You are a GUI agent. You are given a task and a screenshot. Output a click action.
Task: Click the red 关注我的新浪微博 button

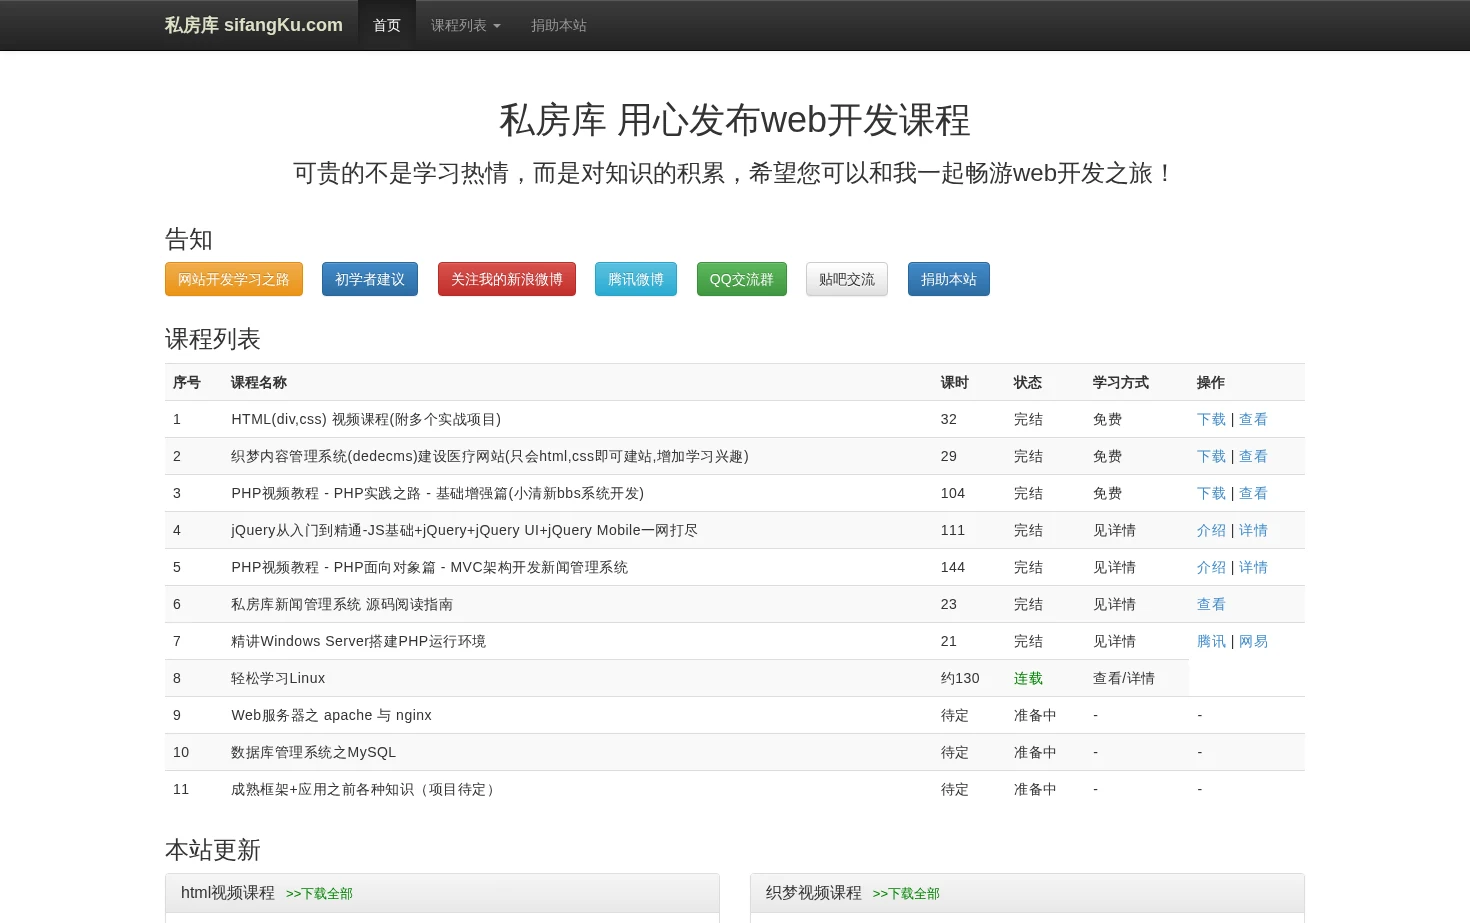507,279
